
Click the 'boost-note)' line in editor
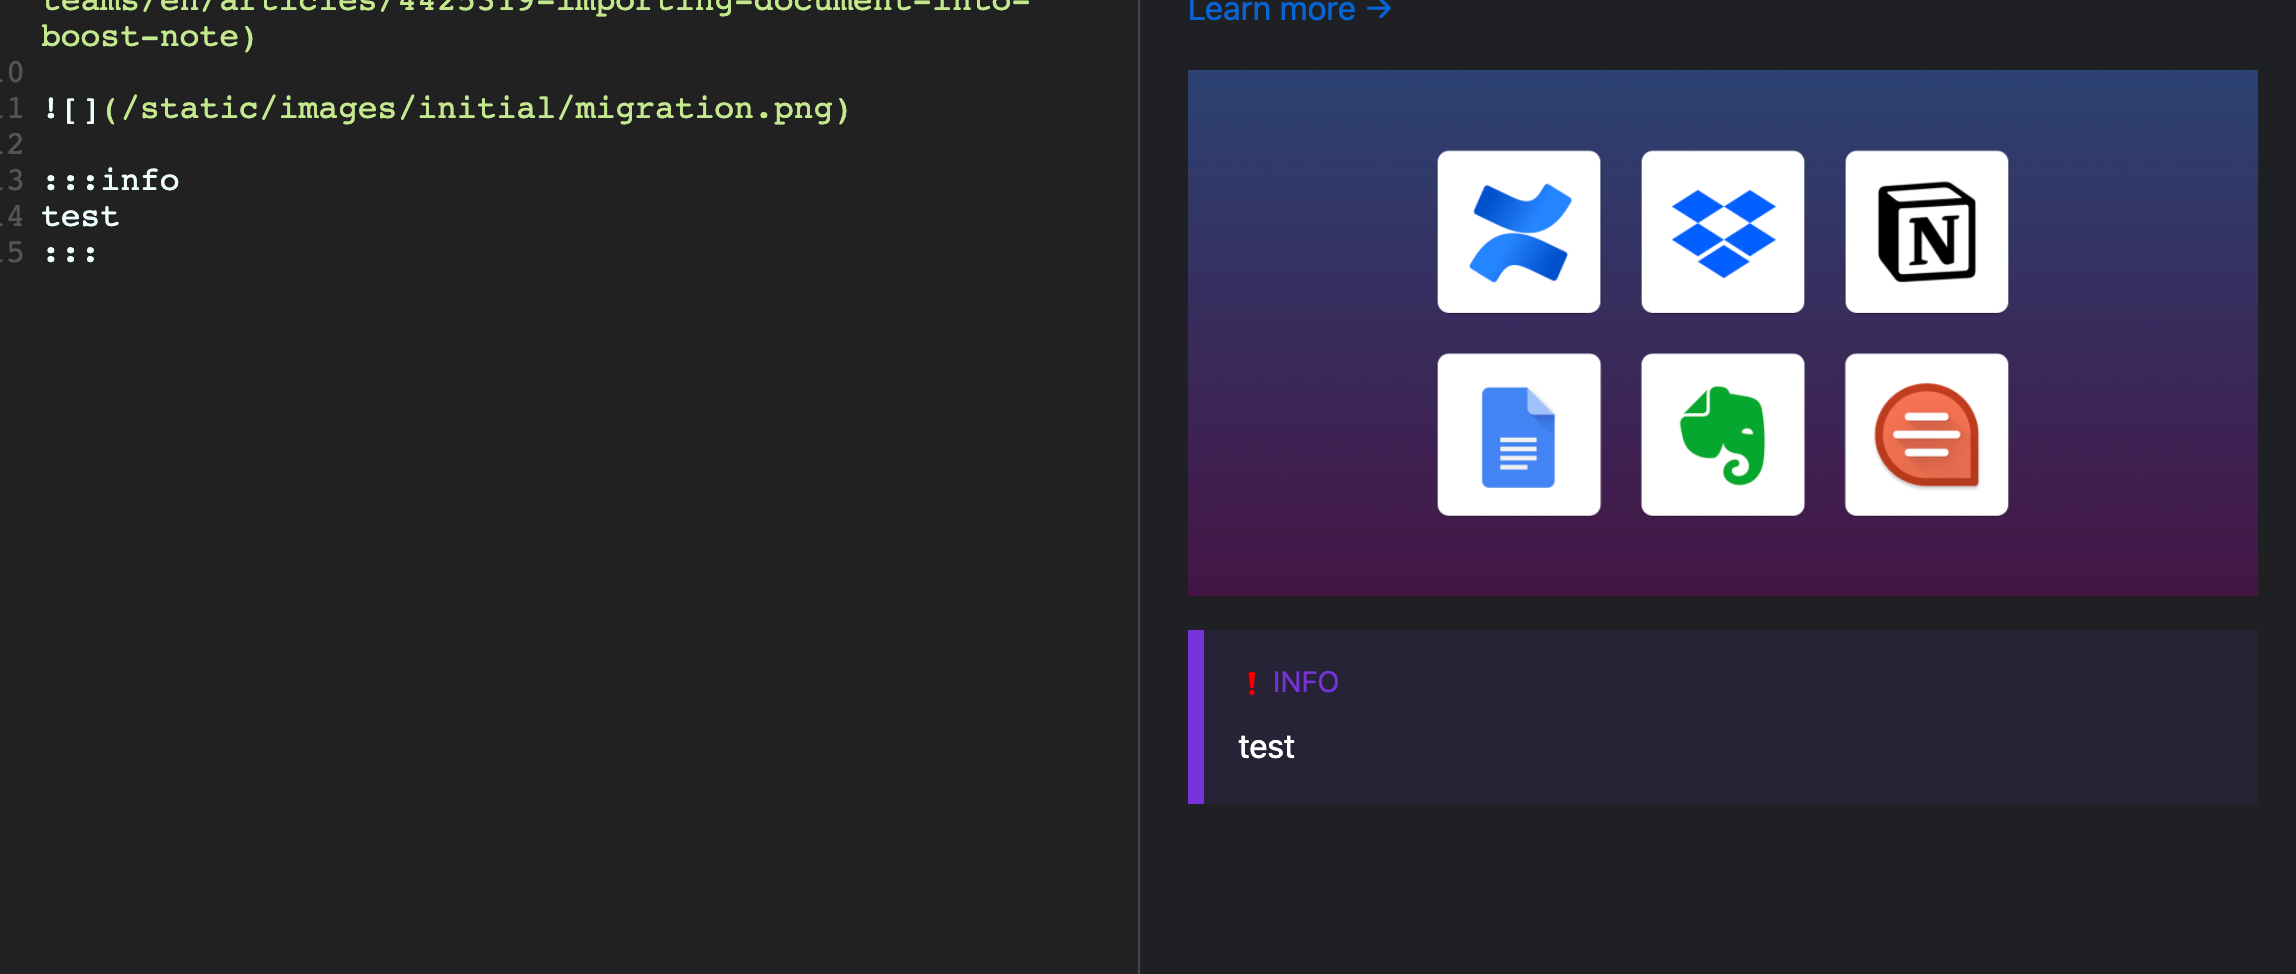(x=148, y=36)
